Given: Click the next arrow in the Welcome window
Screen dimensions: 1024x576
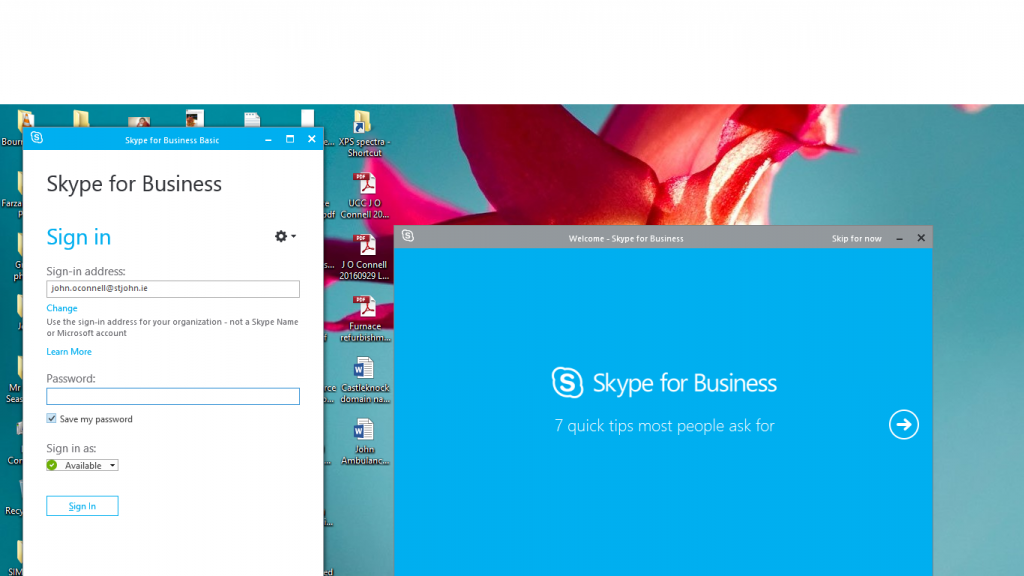Looking at the screenshot, I should (904, 425).
